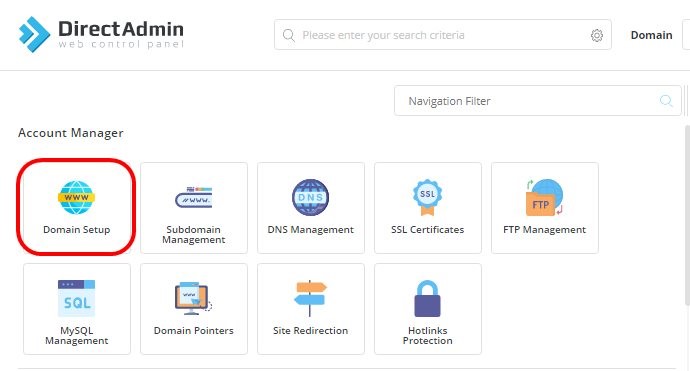Image resolution: width=690 pixels, height=371 pixels.
Task: Click the DNS Management label text
Action: (310, 229)
